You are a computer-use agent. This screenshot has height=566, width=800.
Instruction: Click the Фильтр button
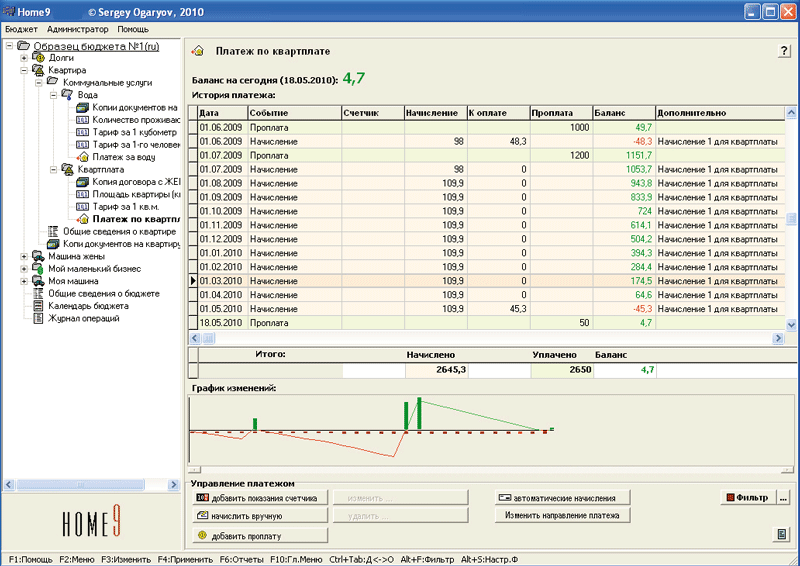(747, 497)
